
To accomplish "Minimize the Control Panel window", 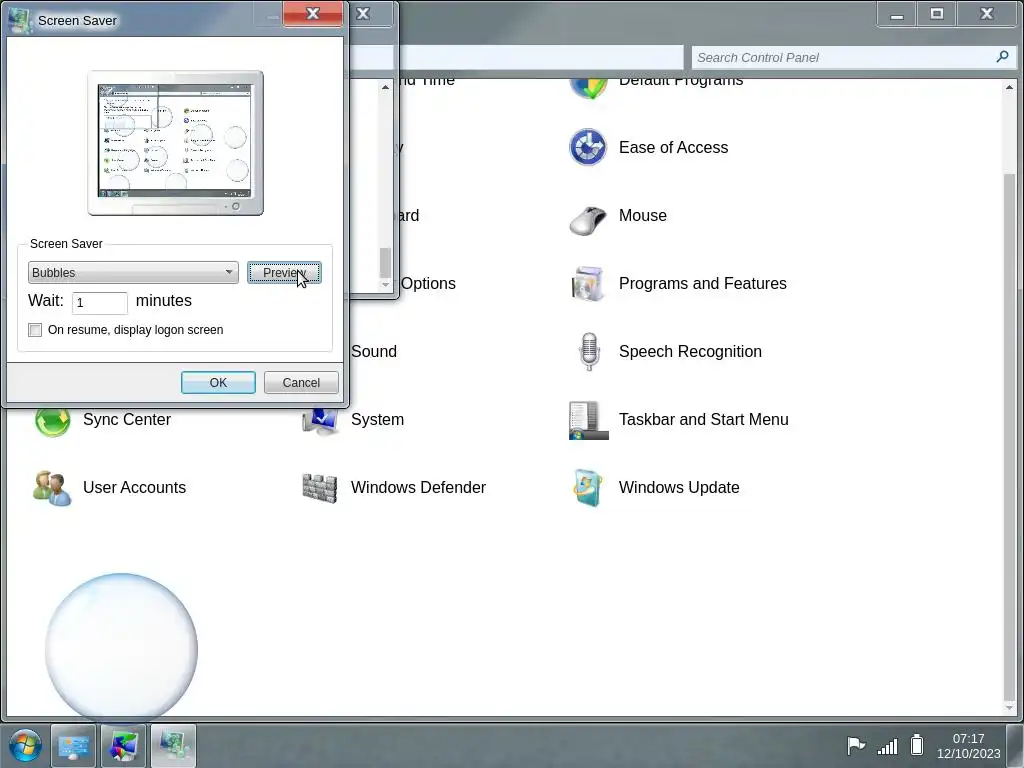I will point(897,14).
